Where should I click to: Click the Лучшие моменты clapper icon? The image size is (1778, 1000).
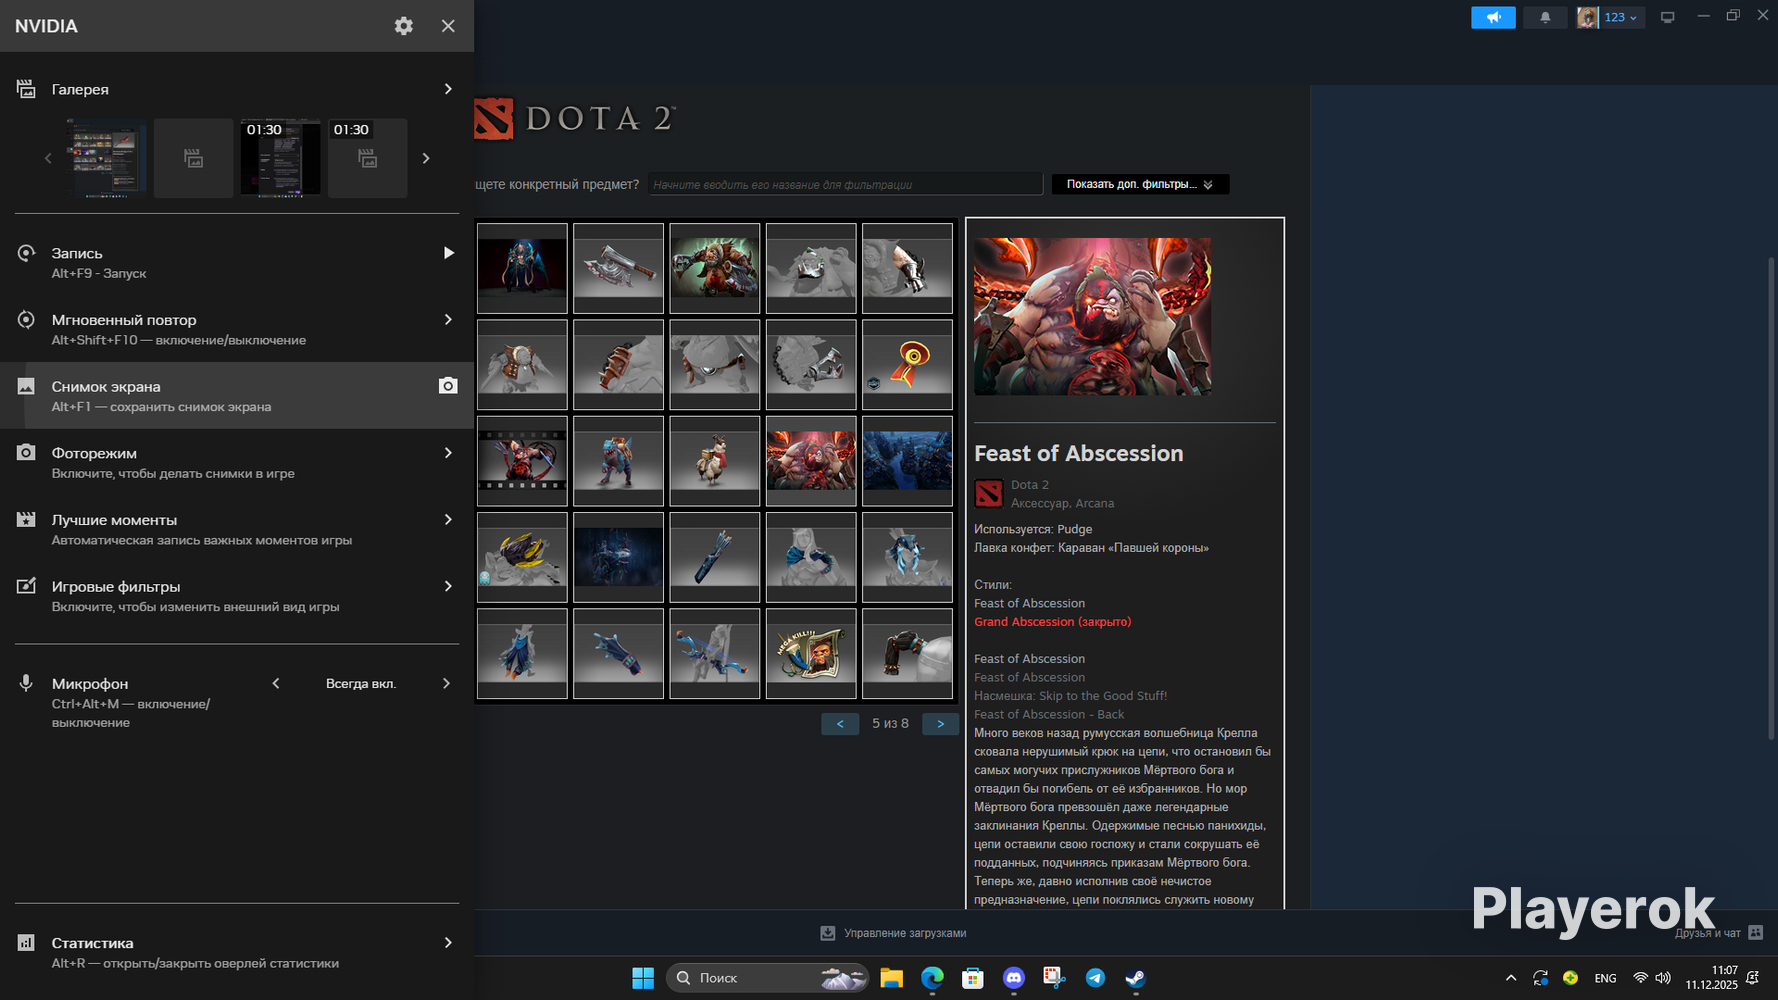pyautogui.click(x=26, y=519)
